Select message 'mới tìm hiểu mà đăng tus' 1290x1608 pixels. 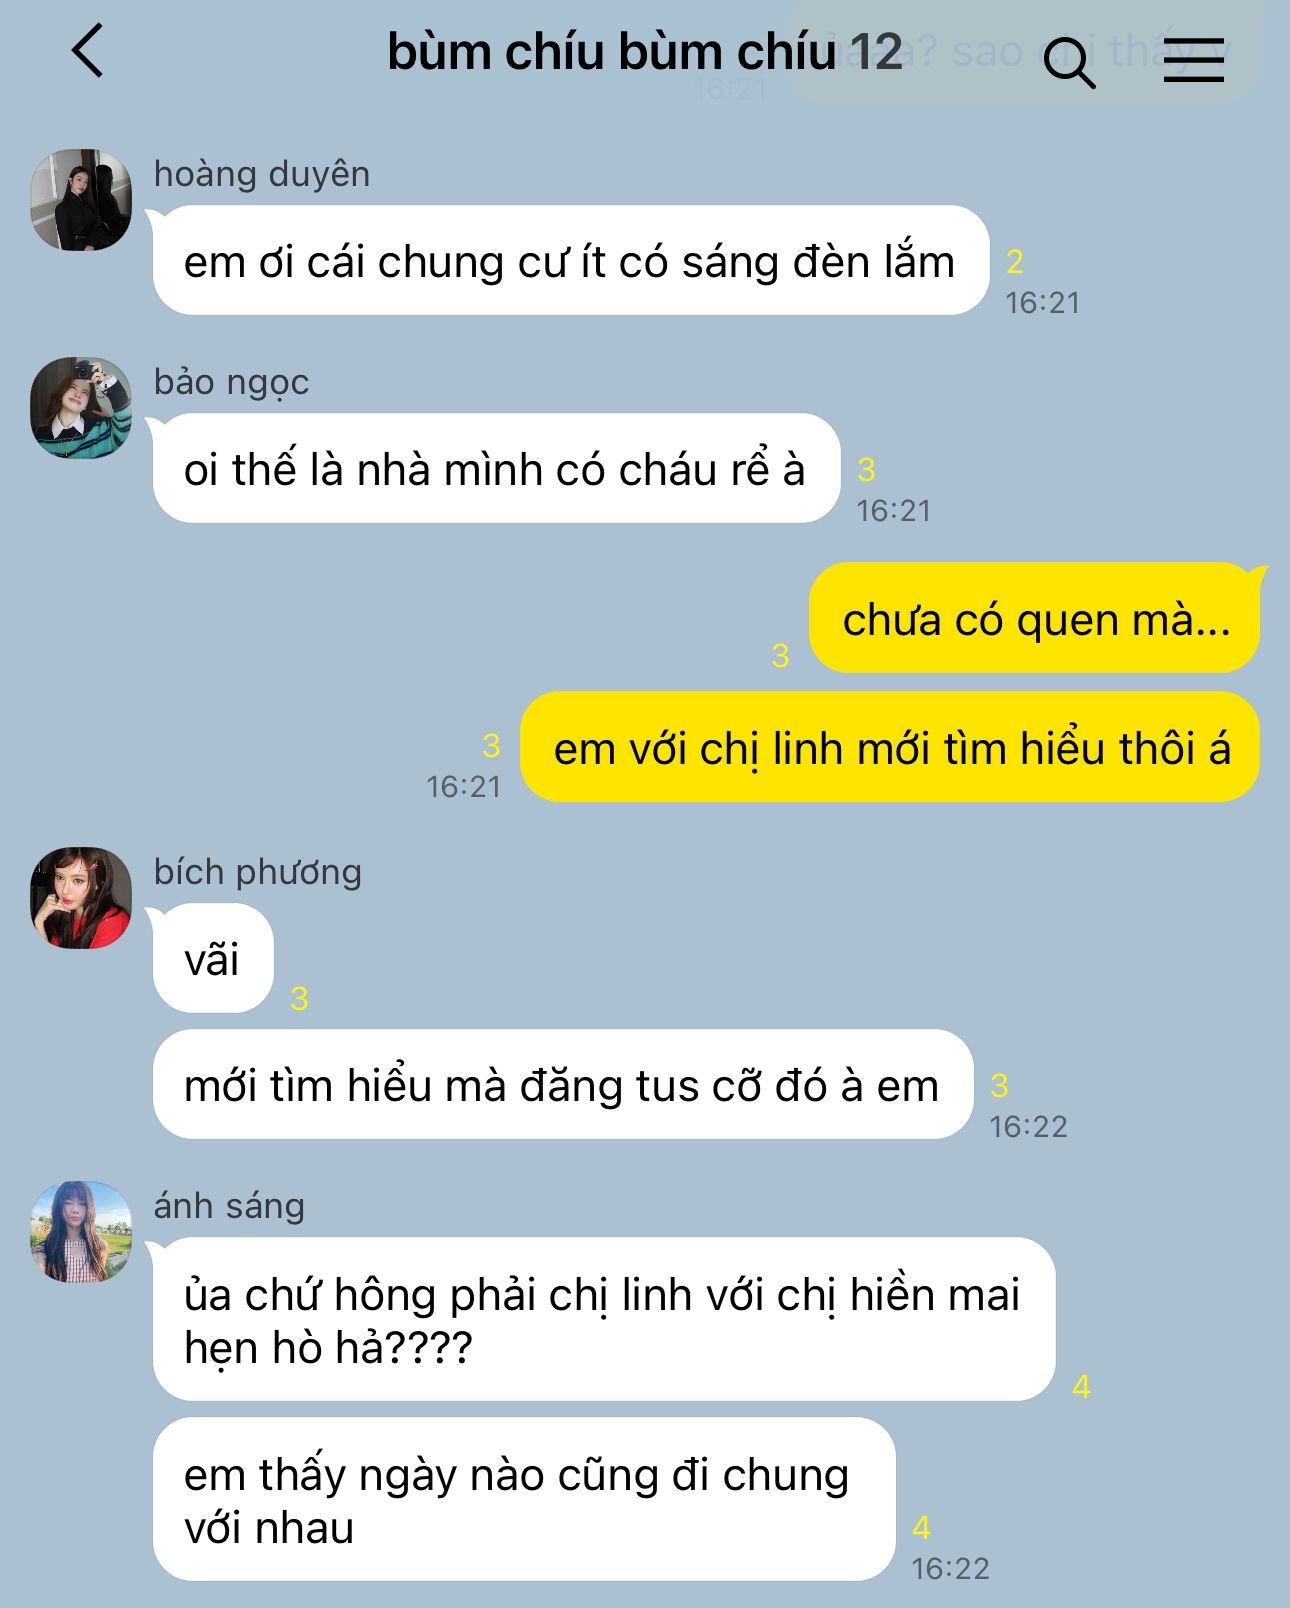pyautogui.click(x=562, y=1085)
